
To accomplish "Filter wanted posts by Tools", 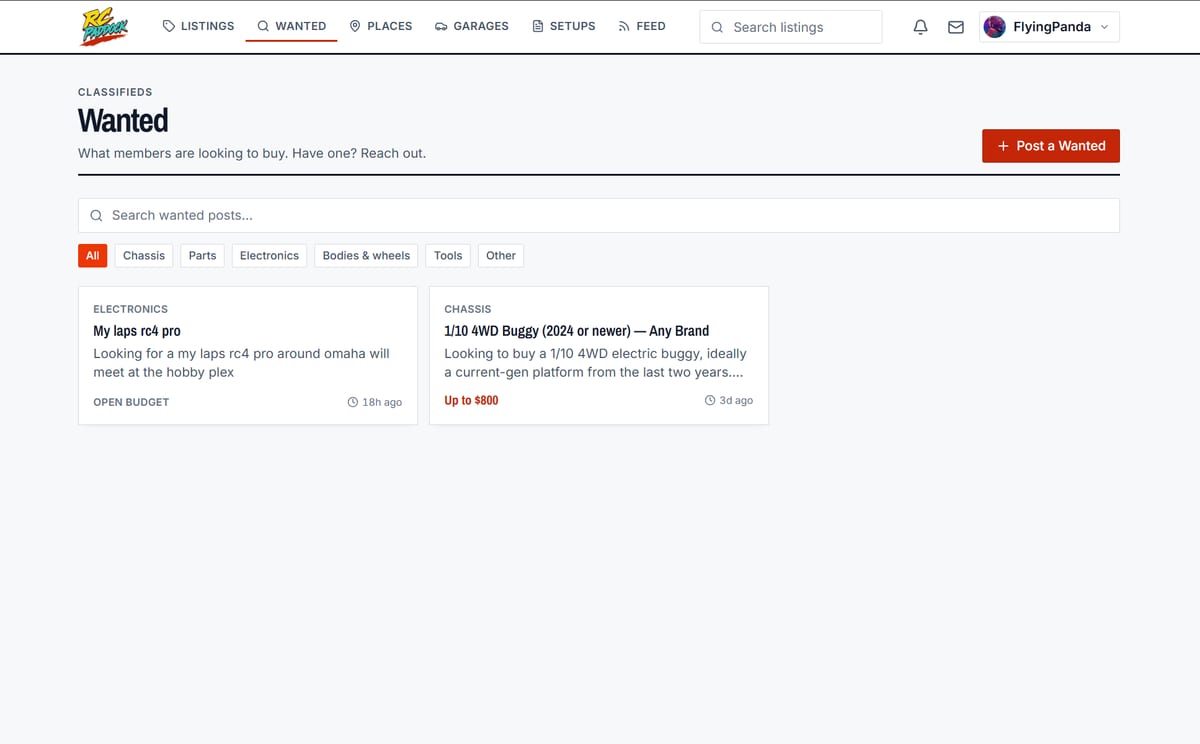I will [x=448, y=256].
